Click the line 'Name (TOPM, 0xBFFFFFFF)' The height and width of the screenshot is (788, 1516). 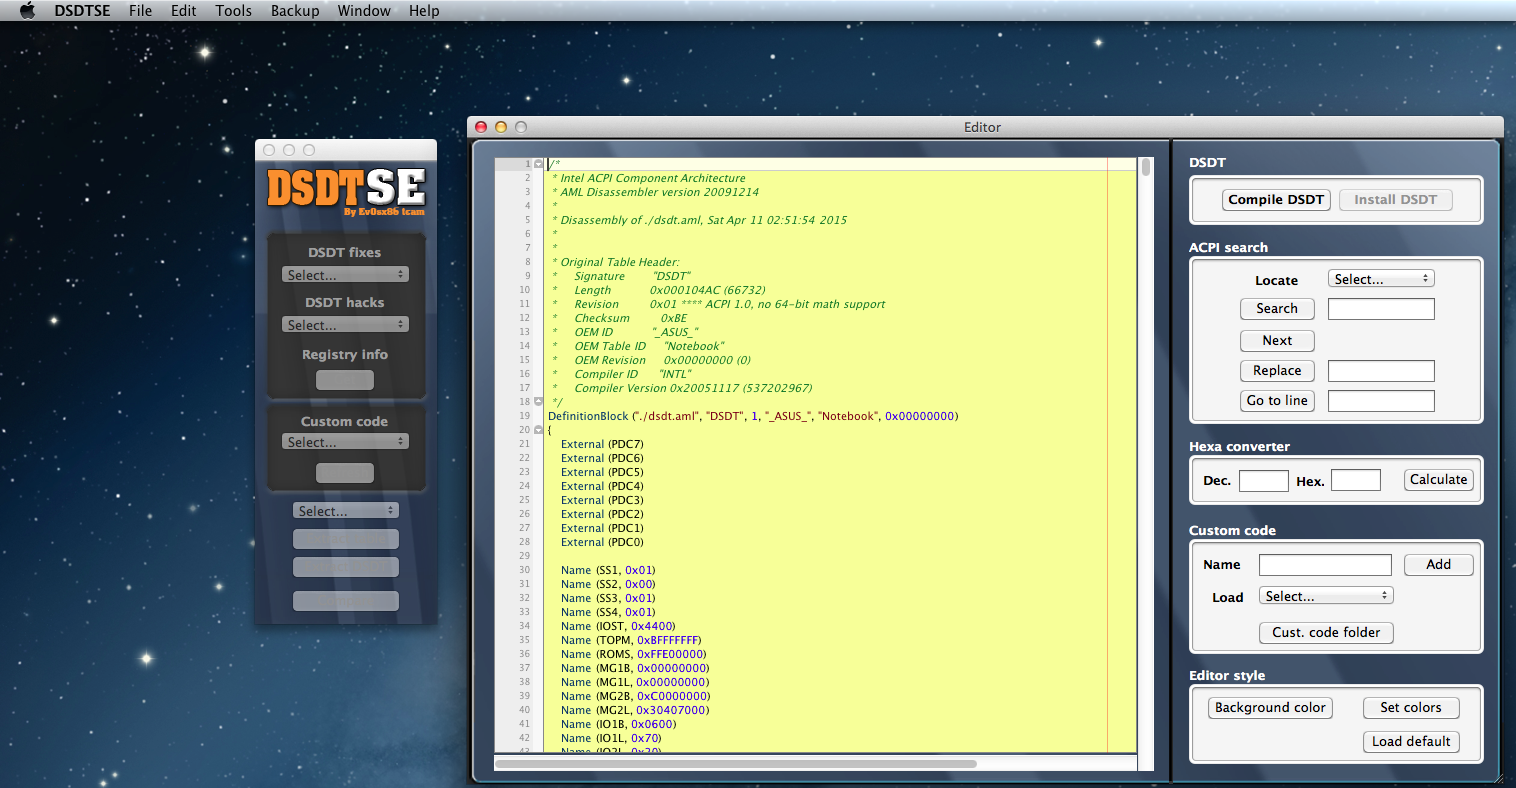point(631,640)
